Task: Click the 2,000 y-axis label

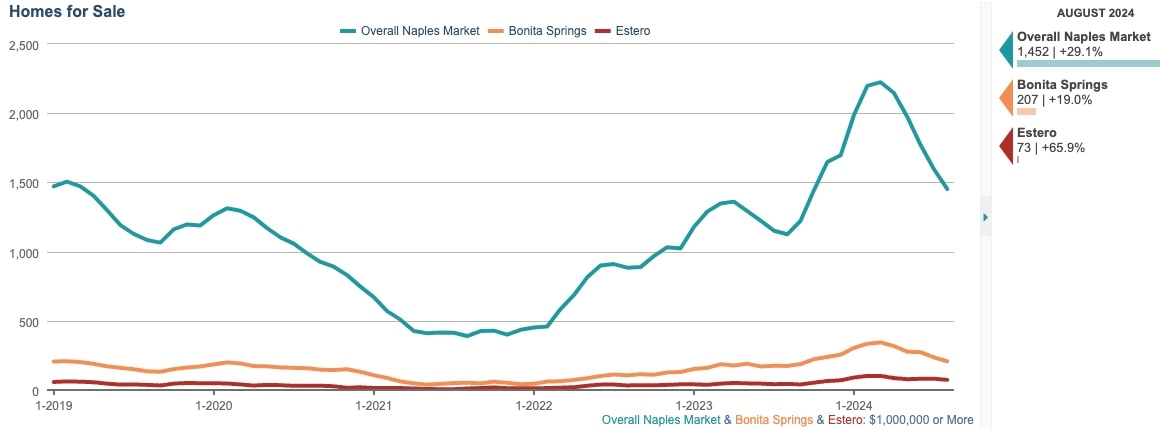Action: (x=23, y=114)
